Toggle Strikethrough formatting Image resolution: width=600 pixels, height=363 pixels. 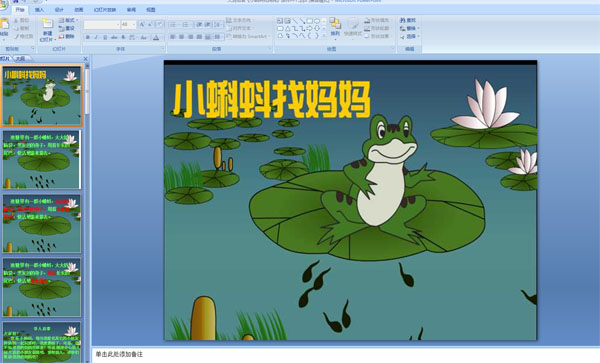pos(114,37)
